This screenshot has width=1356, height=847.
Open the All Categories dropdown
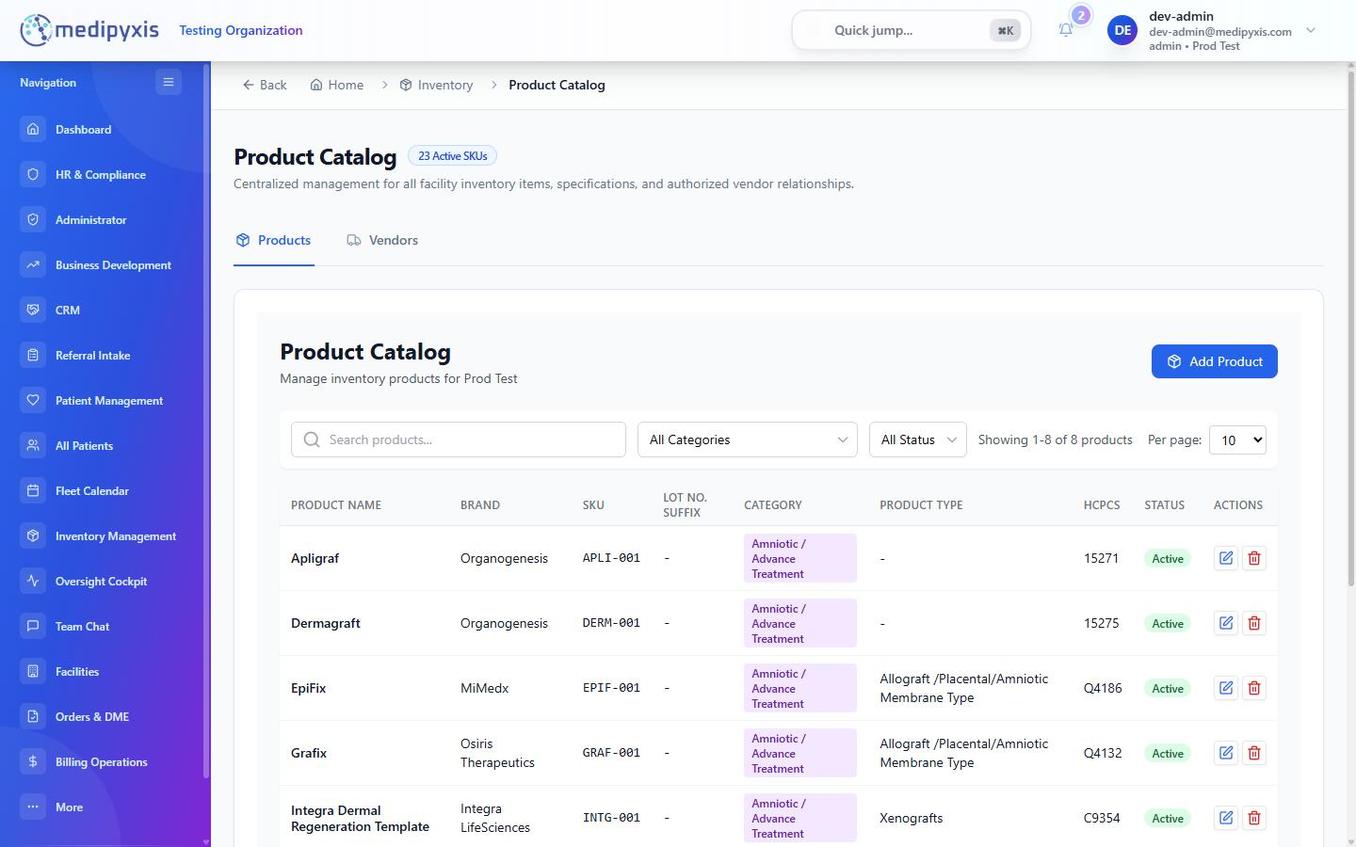(x=747, y=440)
